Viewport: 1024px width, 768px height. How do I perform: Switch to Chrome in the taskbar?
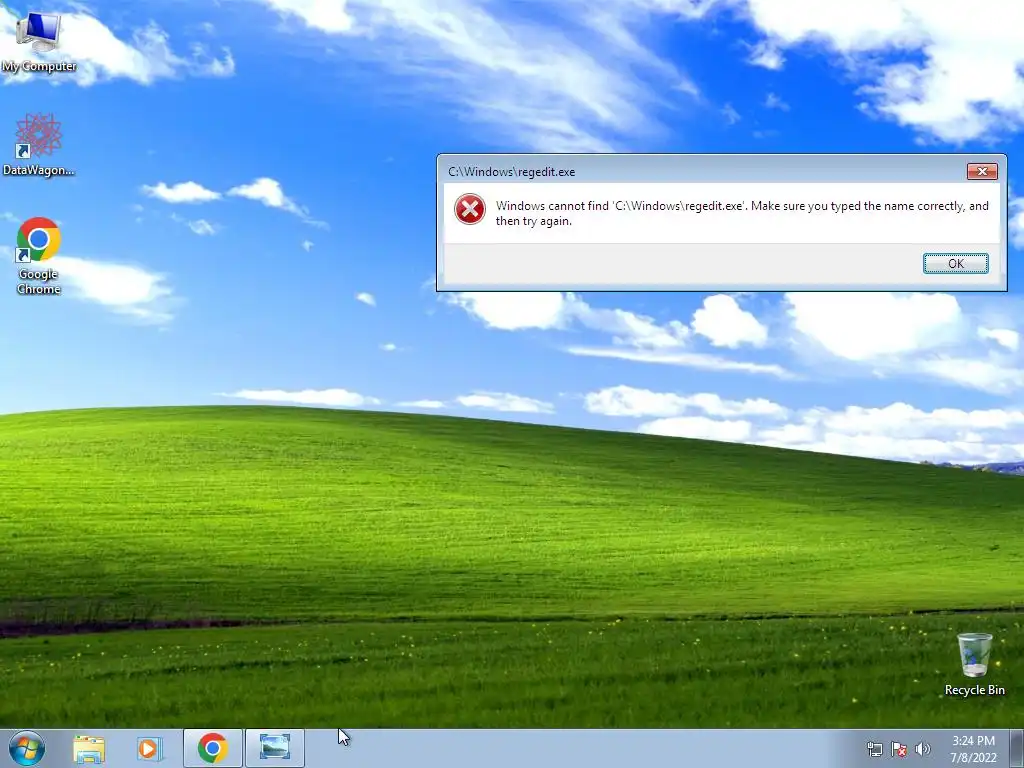click(x=212, y=748)
